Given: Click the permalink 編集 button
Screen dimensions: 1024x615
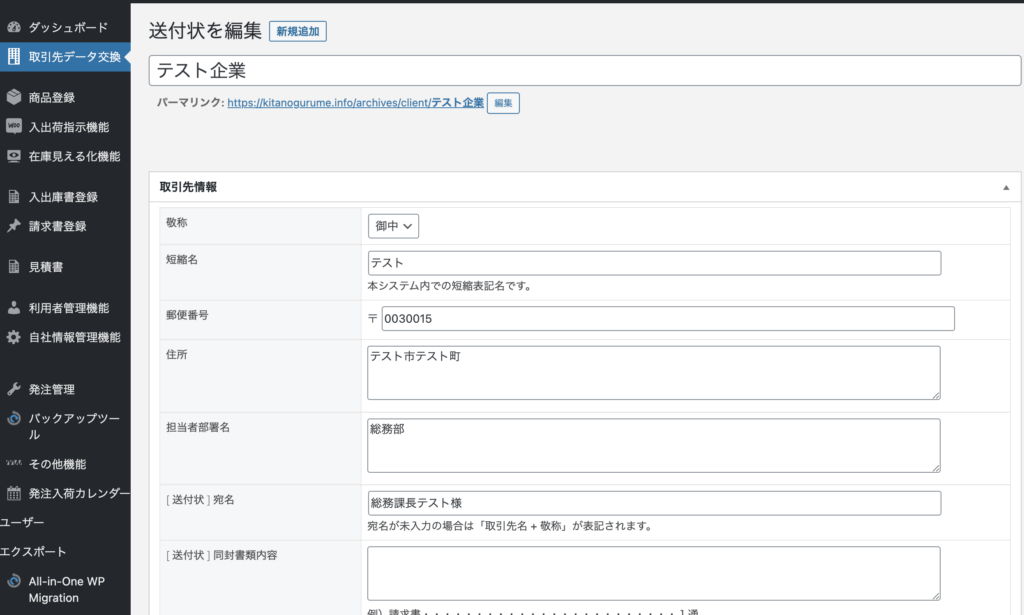Looking at the screenshot, I should [503, 103].
